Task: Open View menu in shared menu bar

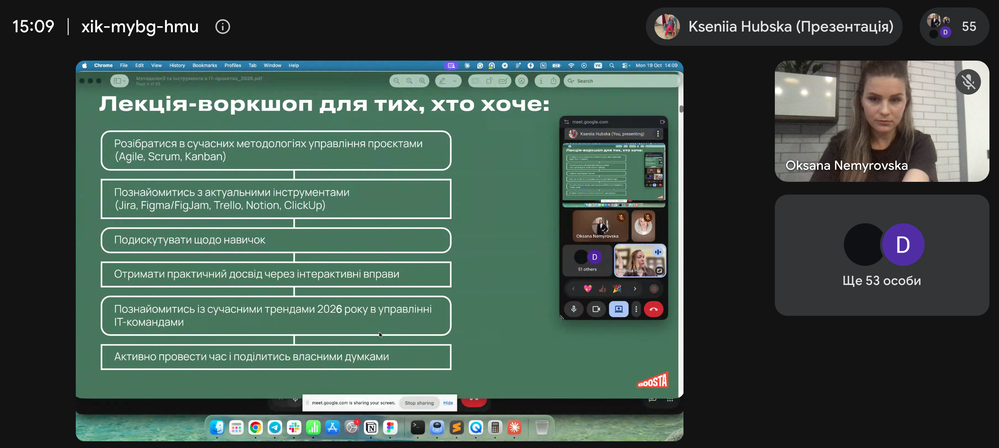Action: coord(156,65)
